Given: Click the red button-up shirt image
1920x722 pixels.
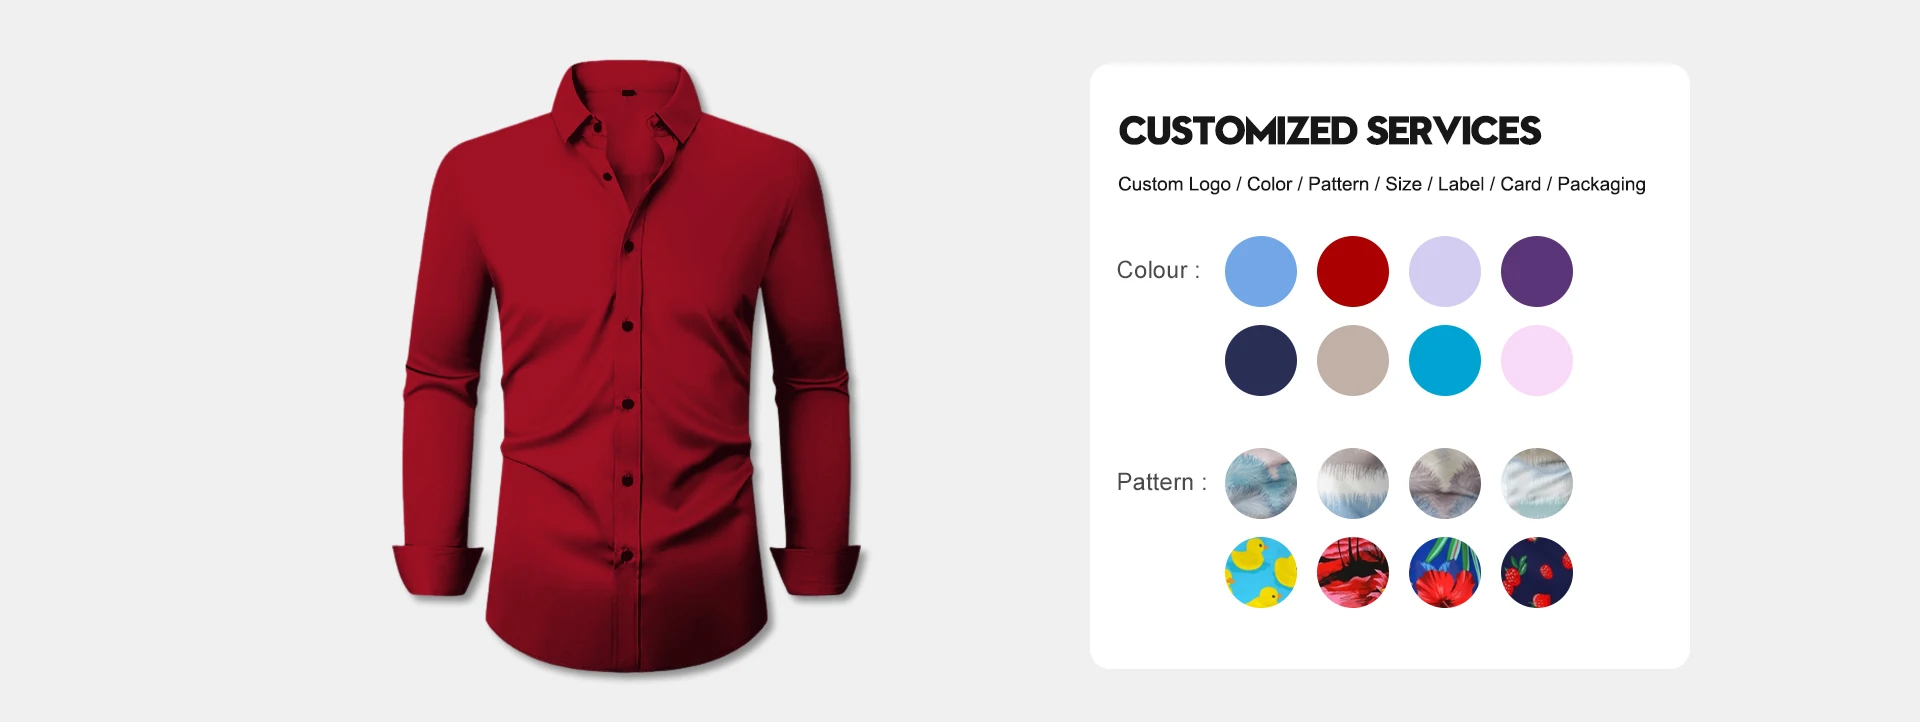Looking at the screenshot, I should pyautogui.click(x=628, y=366).
